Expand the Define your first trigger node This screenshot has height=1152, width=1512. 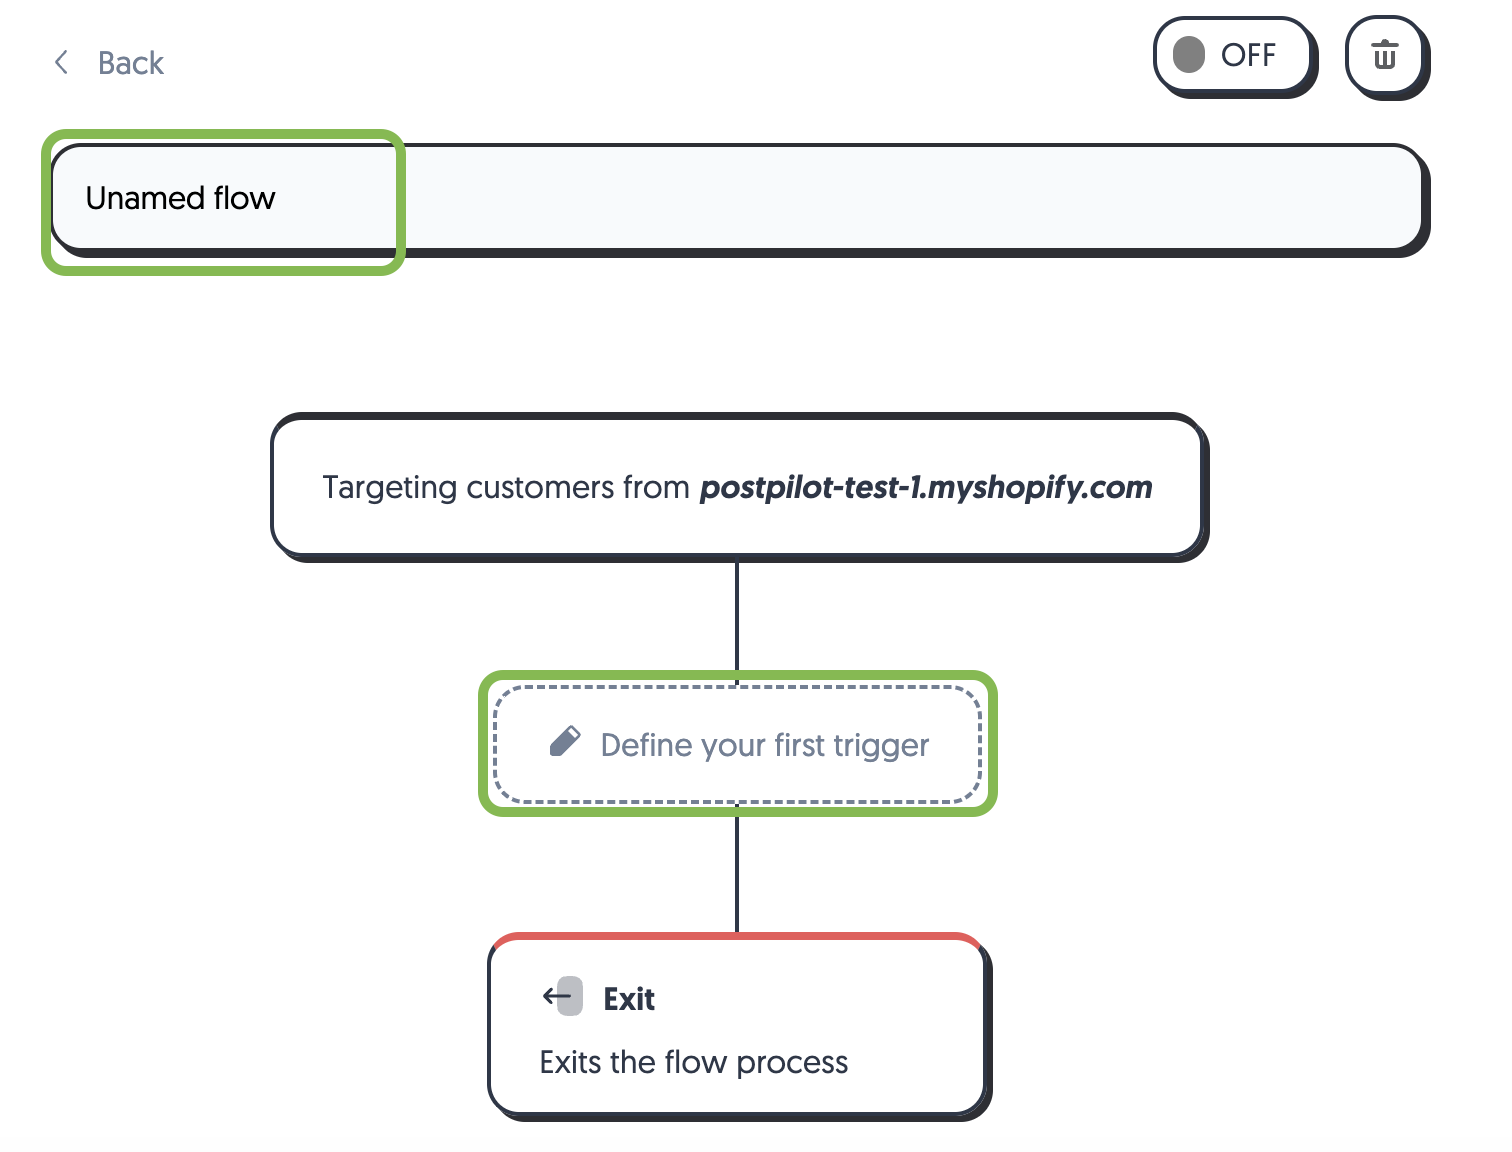coord(738,745)
